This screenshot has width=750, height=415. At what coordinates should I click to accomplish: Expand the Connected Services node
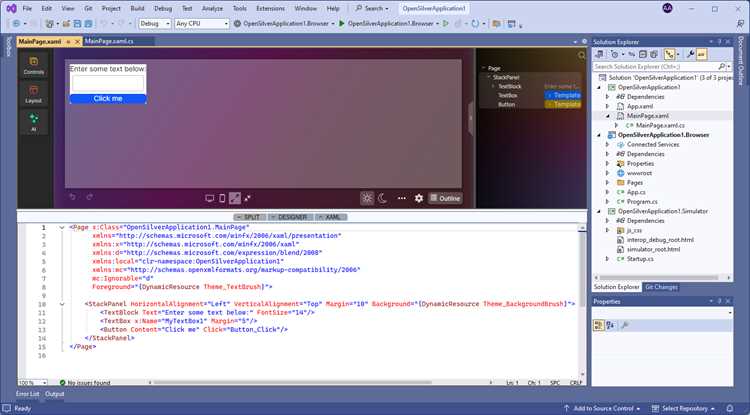coord(607,144)
